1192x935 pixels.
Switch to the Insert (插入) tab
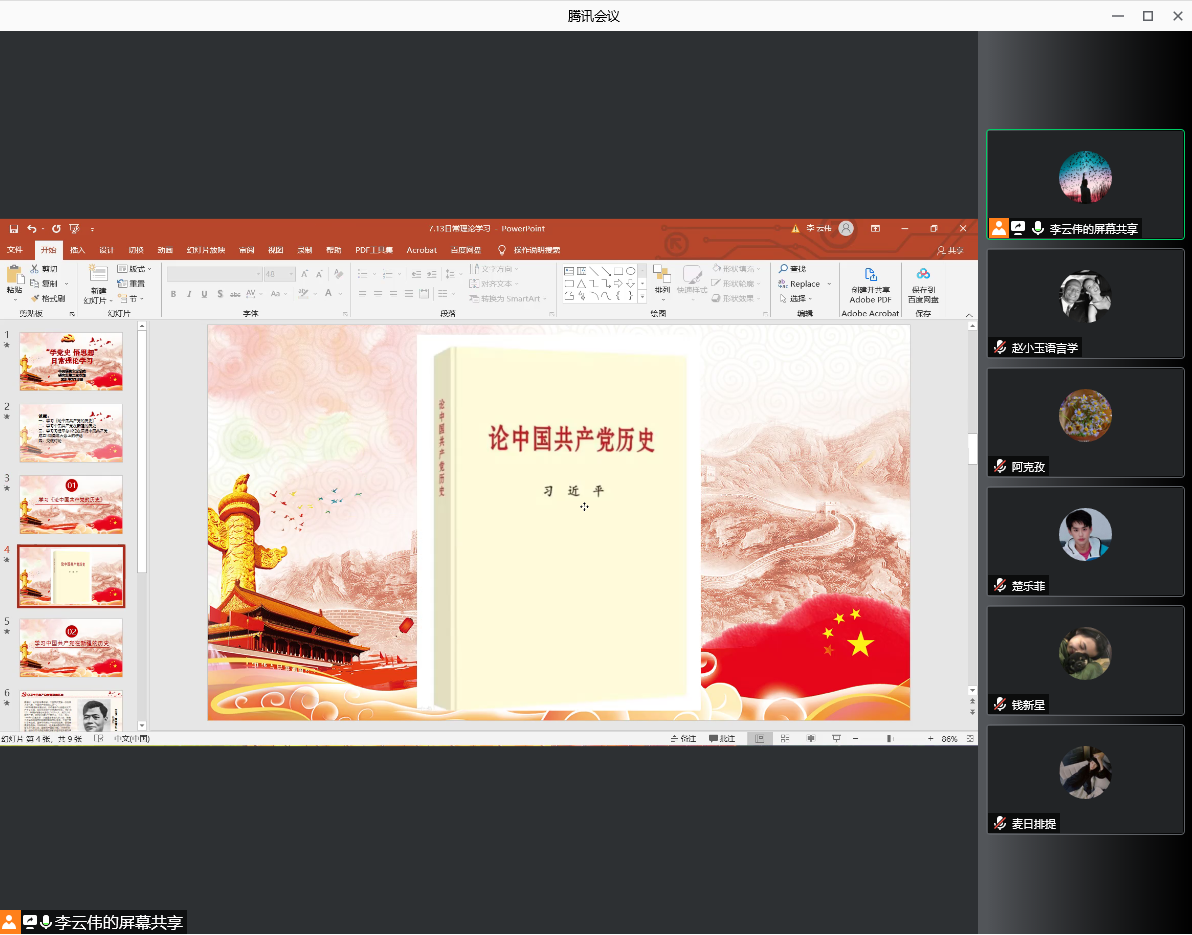78,250
